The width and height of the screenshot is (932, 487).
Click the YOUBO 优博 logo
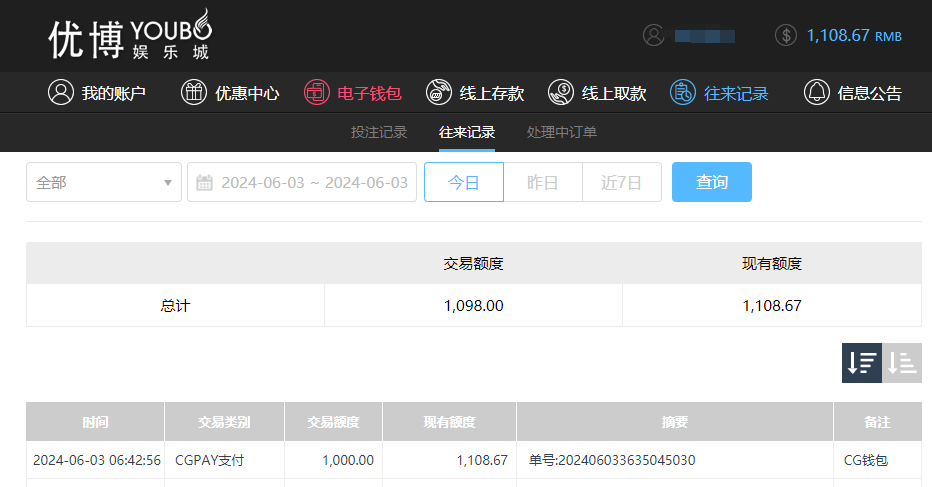[x=130, y=35]
